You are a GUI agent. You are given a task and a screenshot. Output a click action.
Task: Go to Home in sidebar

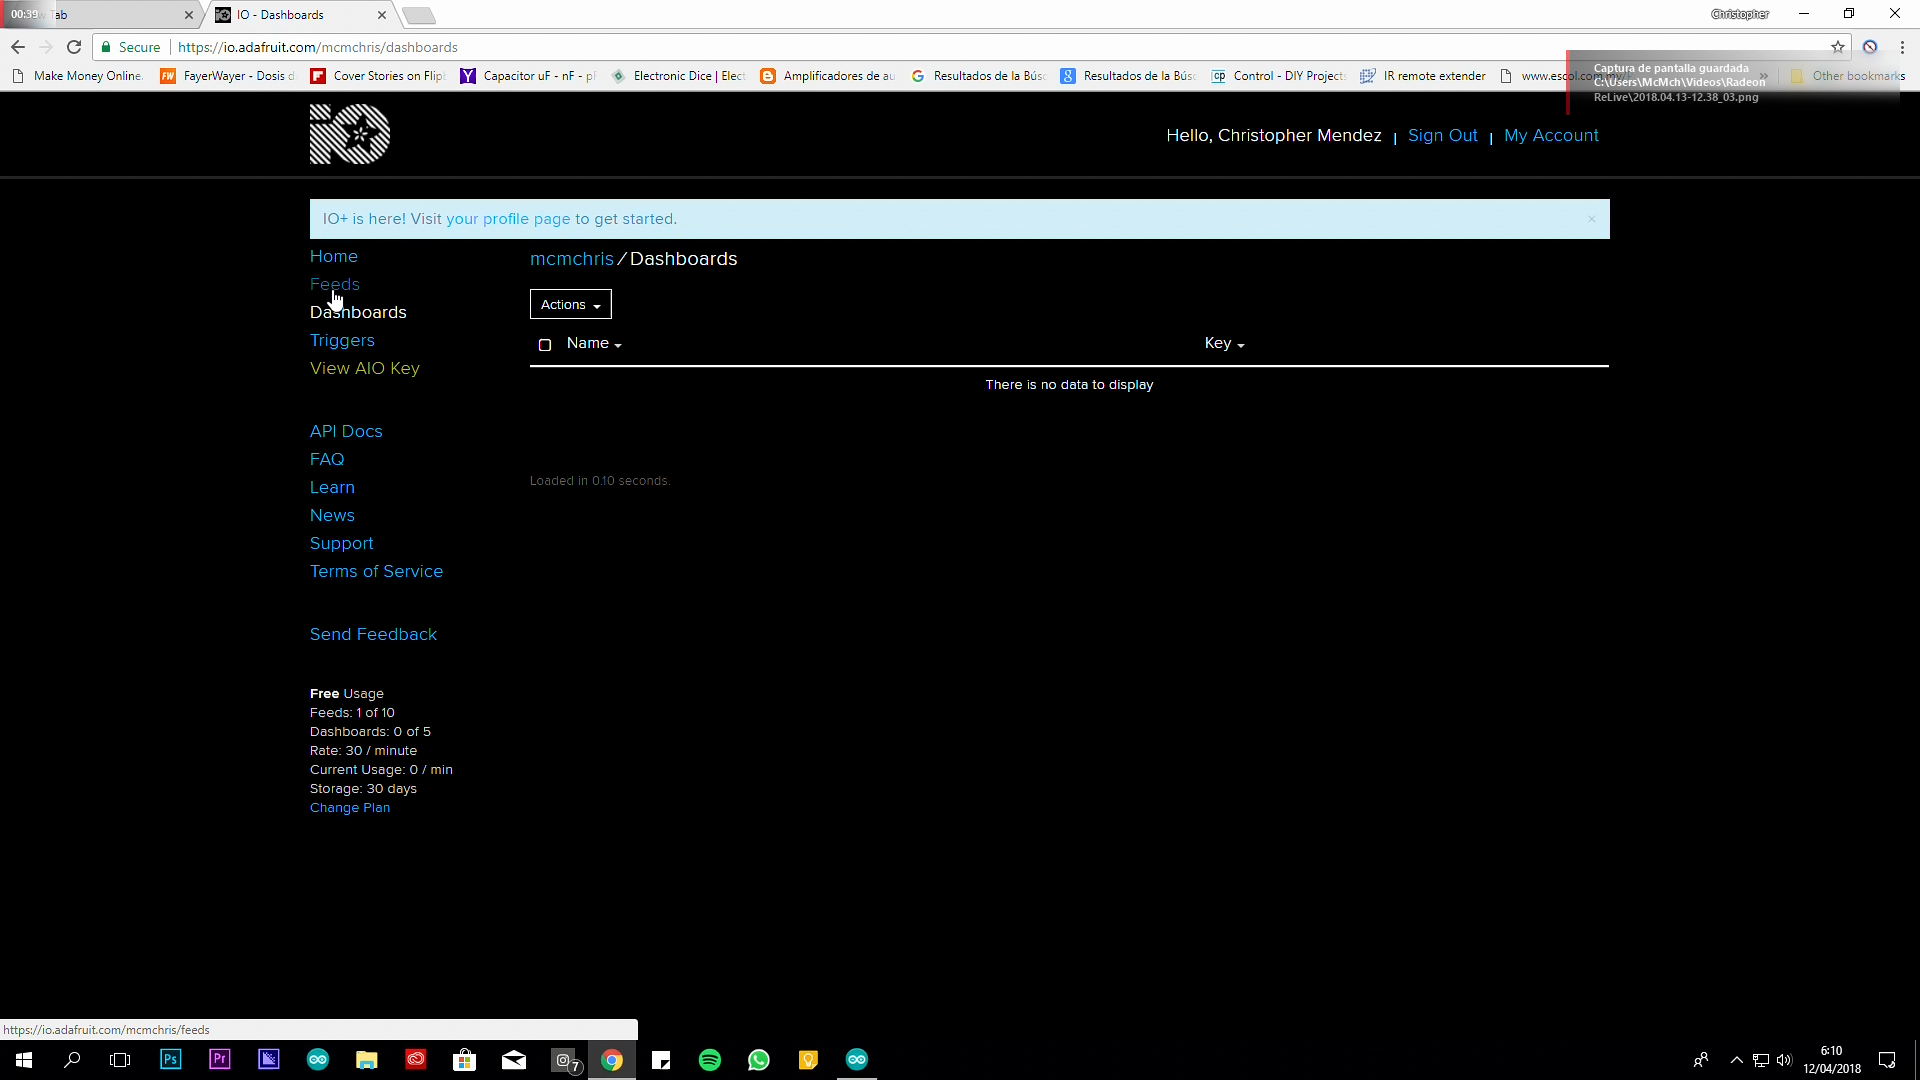point(334,257)
